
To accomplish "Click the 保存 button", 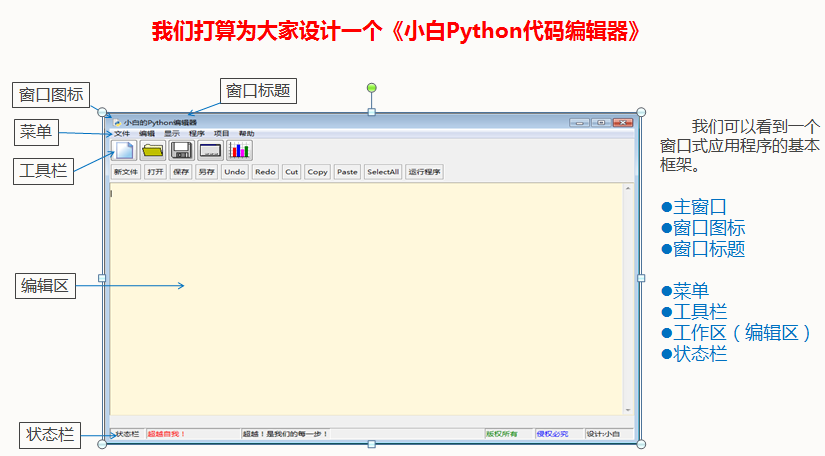I will [x=181, y=172].
